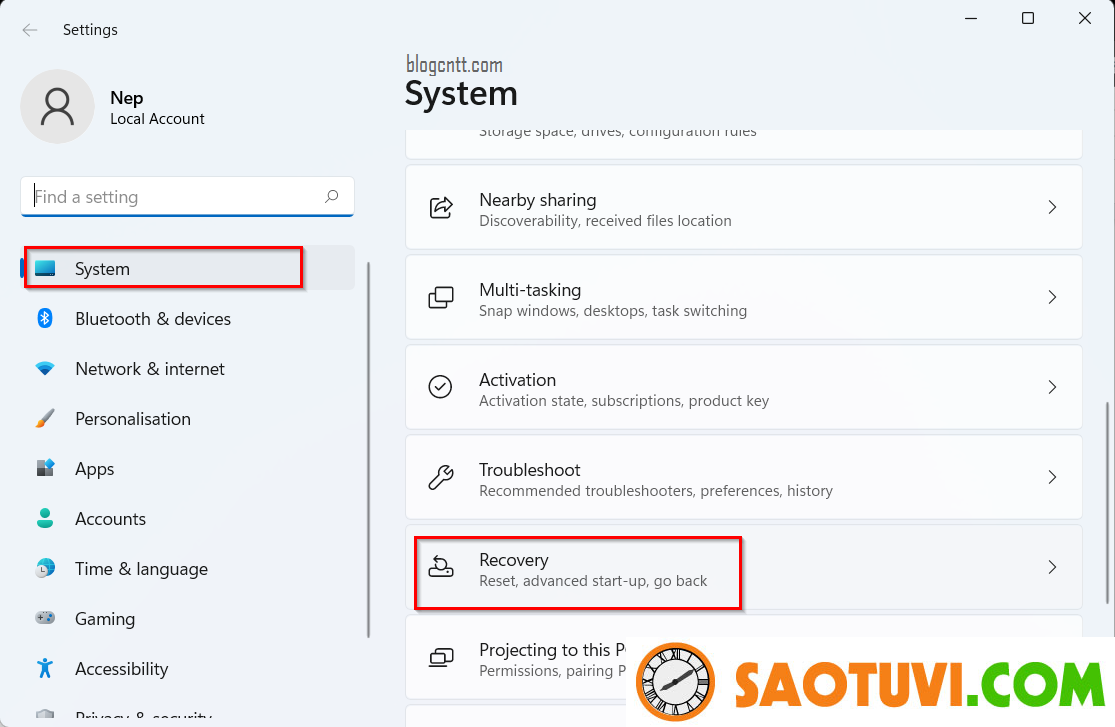Open the Gaming settings category
This screenshot has width=1115, height=727.
[105, 619]
